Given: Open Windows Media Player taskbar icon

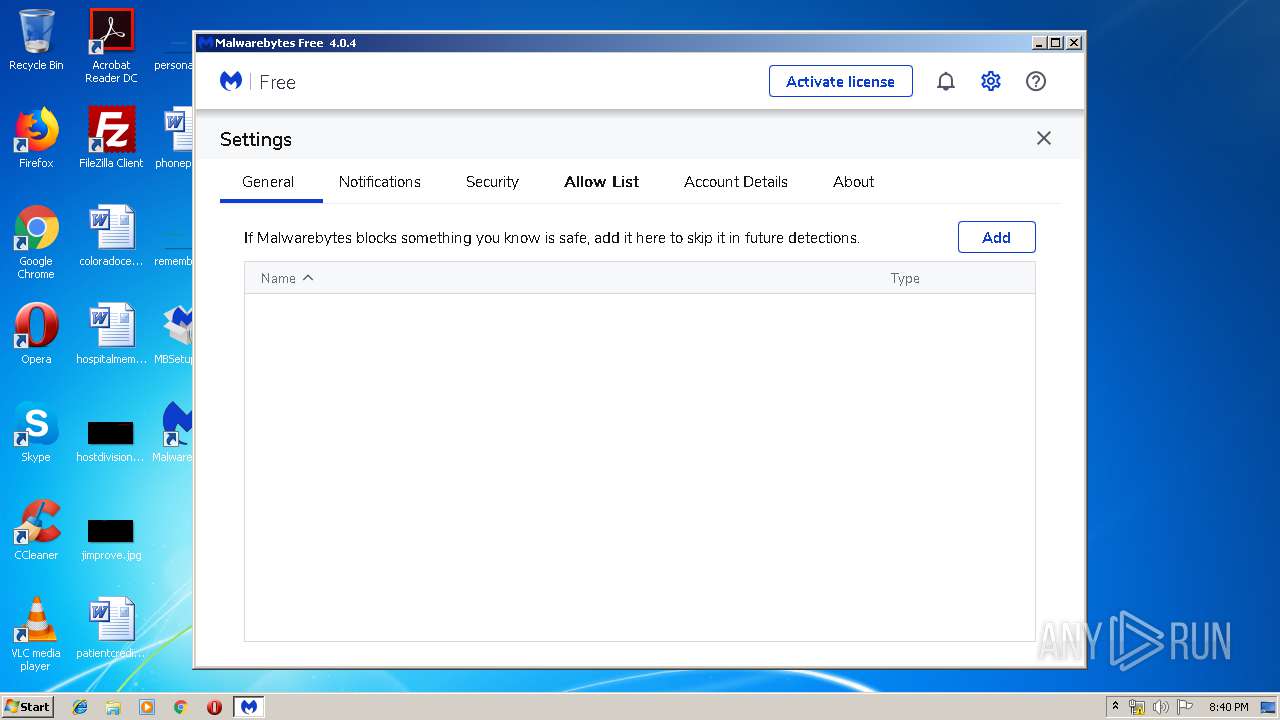Looking at the screenshot, I should (147, 707).
